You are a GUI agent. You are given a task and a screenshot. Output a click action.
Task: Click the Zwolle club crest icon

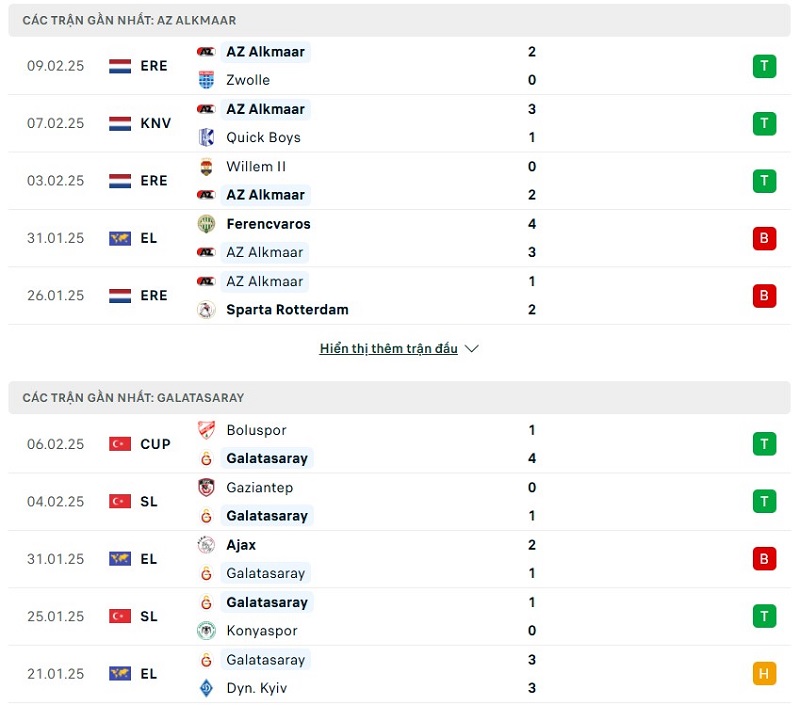(206, 80)
